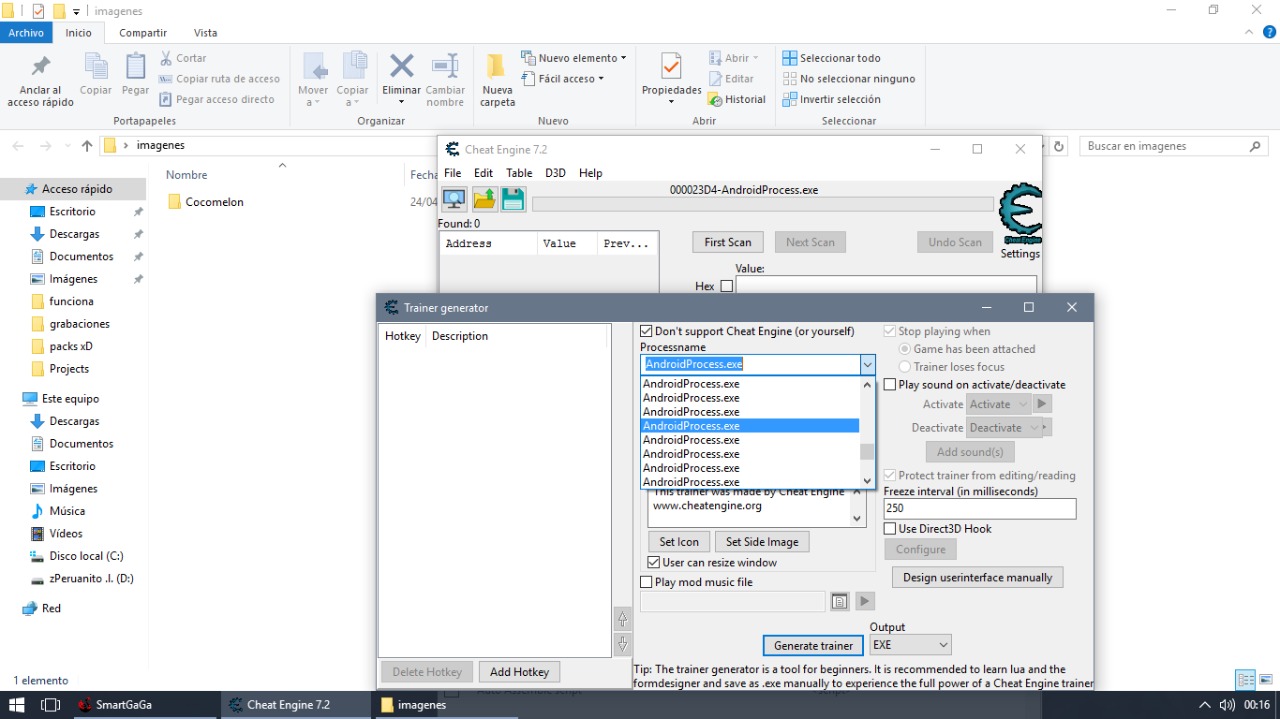
Task: Click the Add Hotkey button
Action: [519, 672]
